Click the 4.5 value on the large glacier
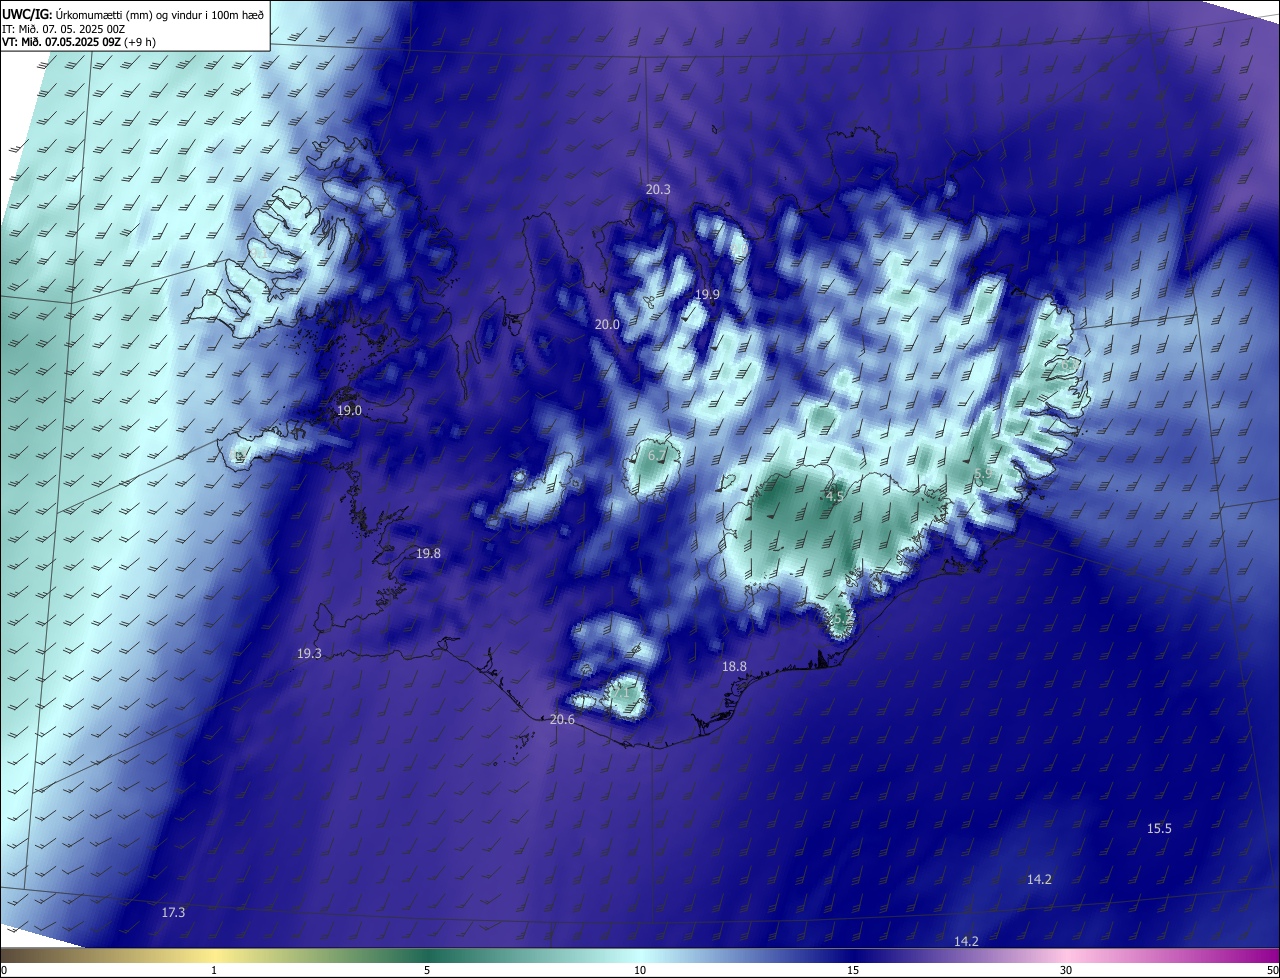This screenshot has width=1280, height=978. coord(835,495)
